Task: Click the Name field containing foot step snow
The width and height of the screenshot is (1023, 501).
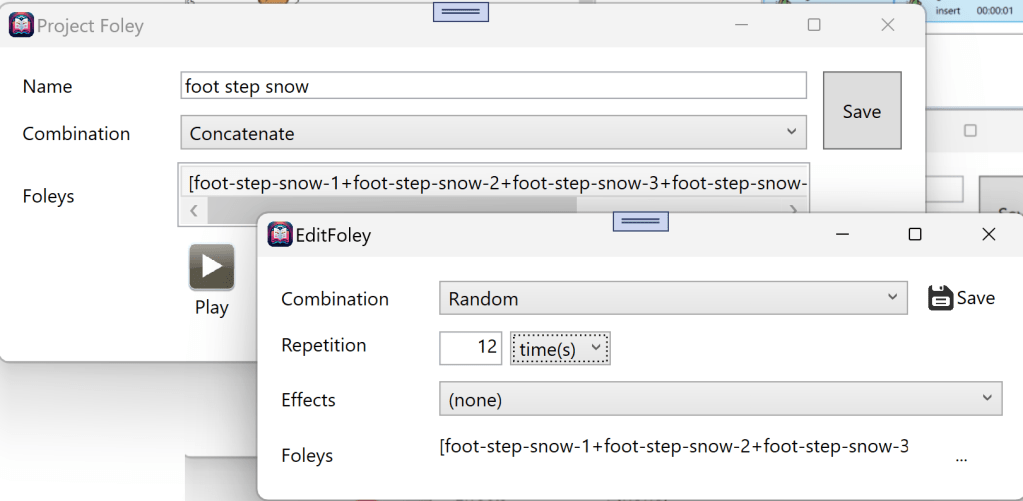Action: pos(493,86)
